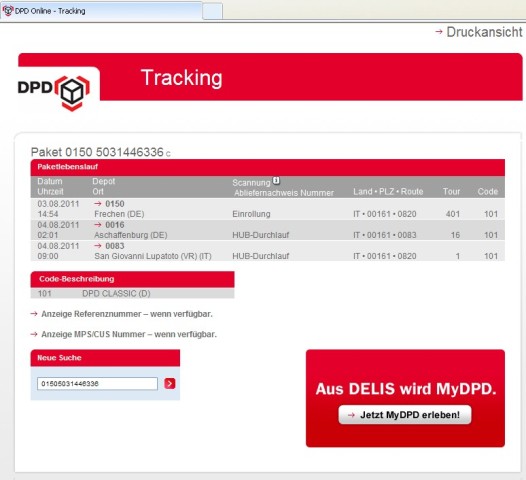Click DPD CLASSIC (D) code description
526x480 pixels.
click(116, 294)
